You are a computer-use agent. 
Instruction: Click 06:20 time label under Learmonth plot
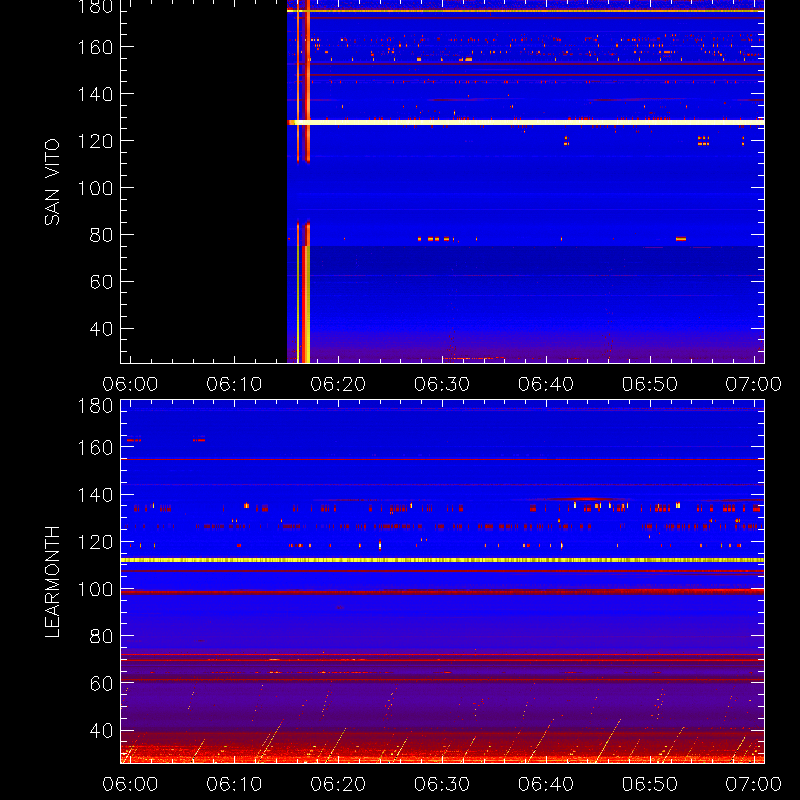pyautogui.click(x=338, y=784)
